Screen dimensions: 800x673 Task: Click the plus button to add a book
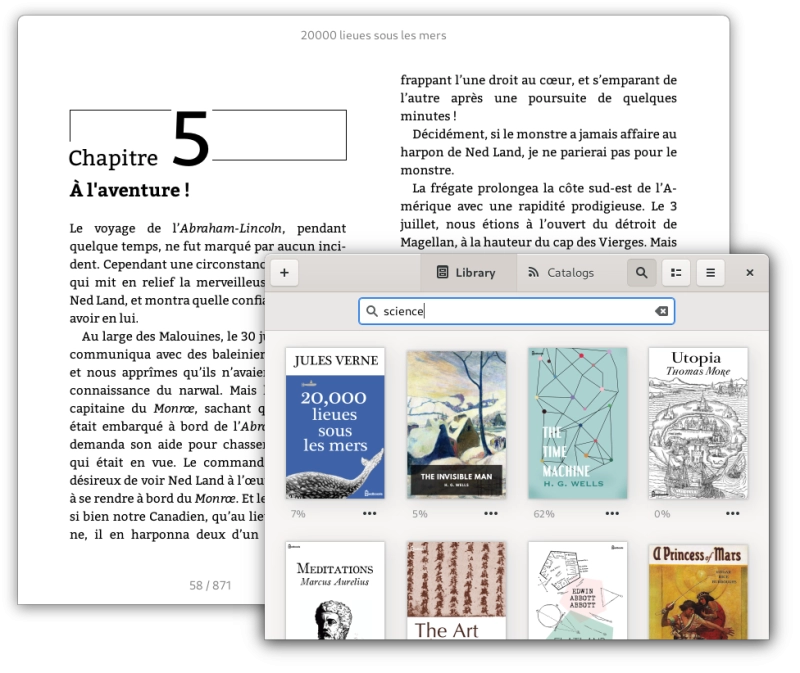click(284, 272)
